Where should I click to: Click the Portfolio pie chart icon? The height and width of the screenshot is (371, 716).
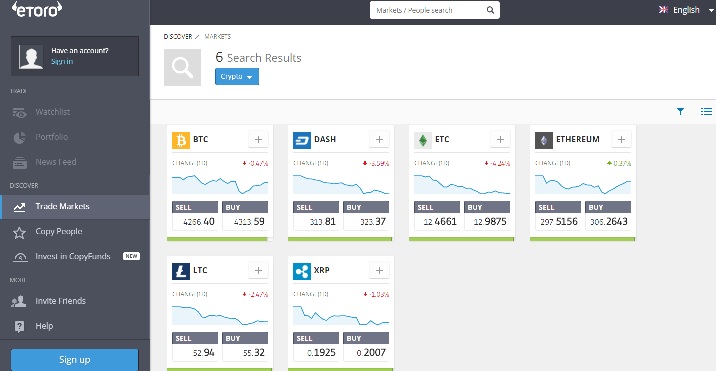coord(19,138)
